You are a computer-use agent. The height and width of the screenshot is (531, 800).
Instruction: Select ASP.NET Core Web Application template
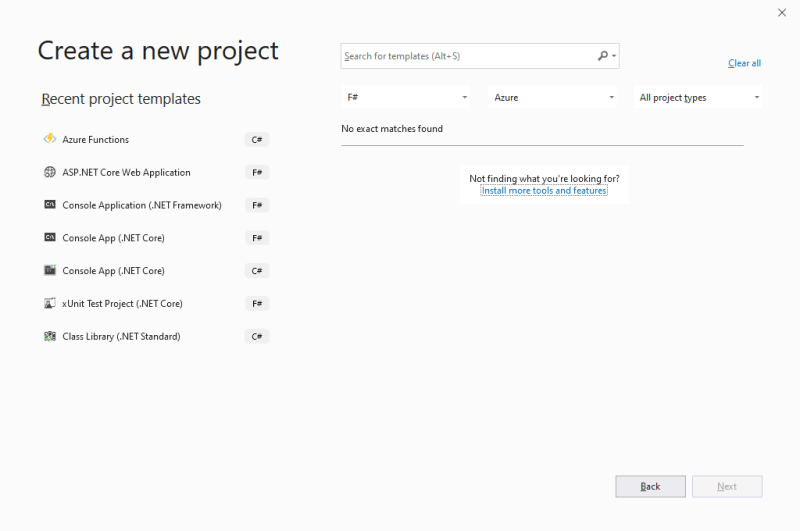156,172
